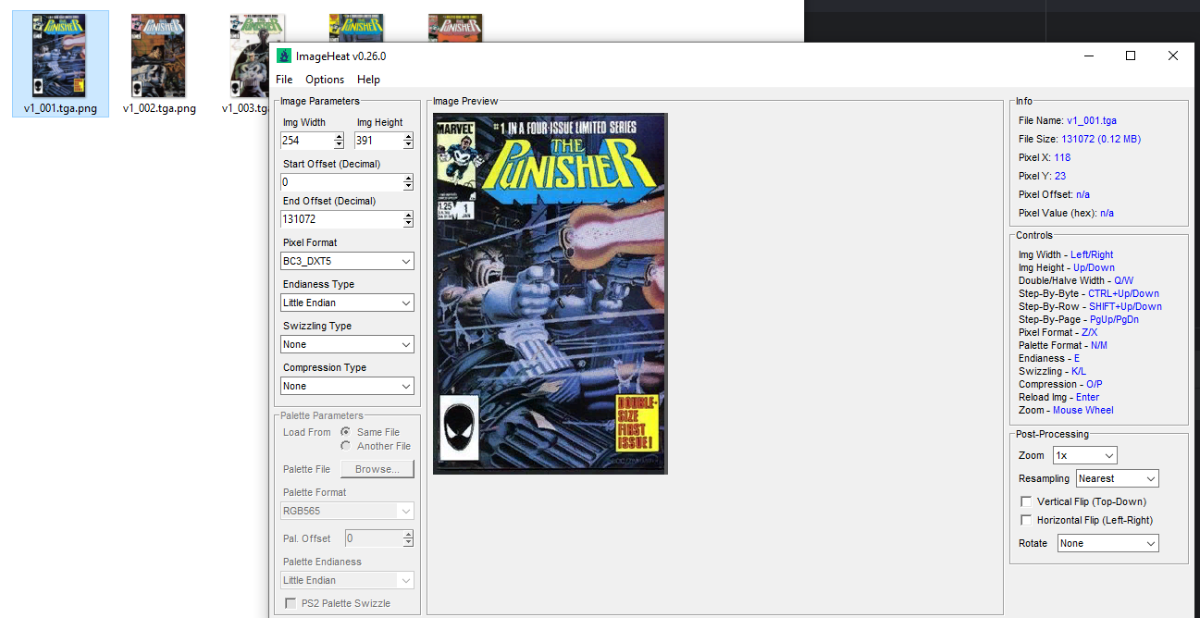Decrease Start Offset with down arrow
This screenshot has width=1200, height=618.
tap(408, 187)
